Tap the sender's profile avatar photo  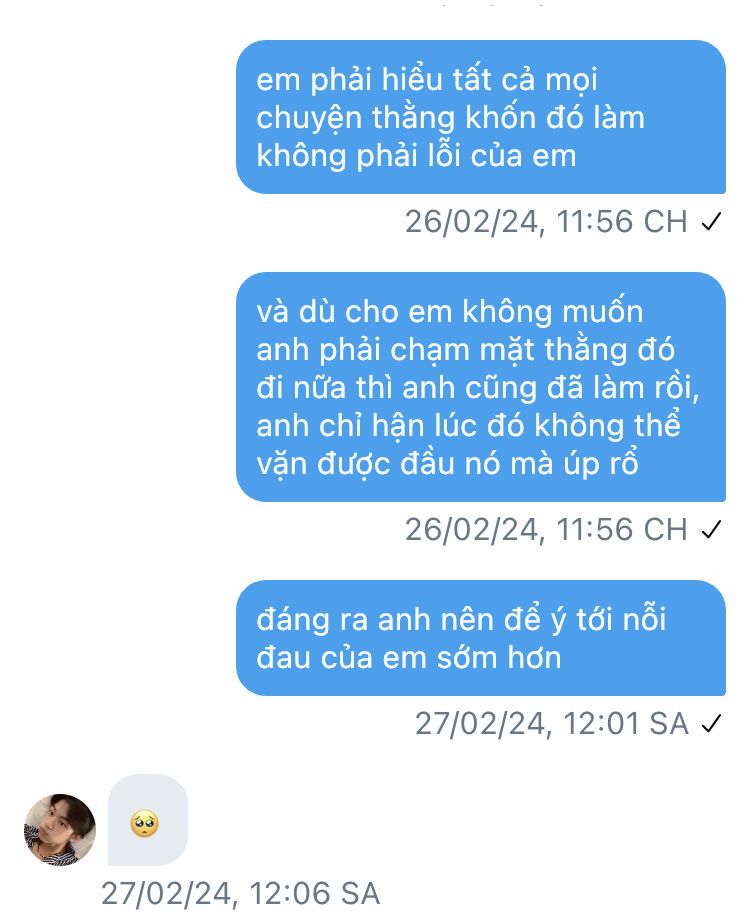60,830
